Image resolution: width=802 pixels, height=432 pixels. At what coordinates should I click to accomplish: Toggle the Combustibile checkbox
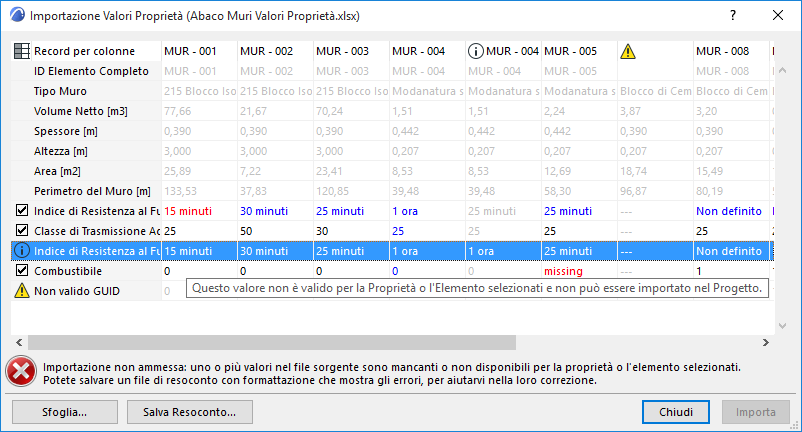(x=21, y=270)
